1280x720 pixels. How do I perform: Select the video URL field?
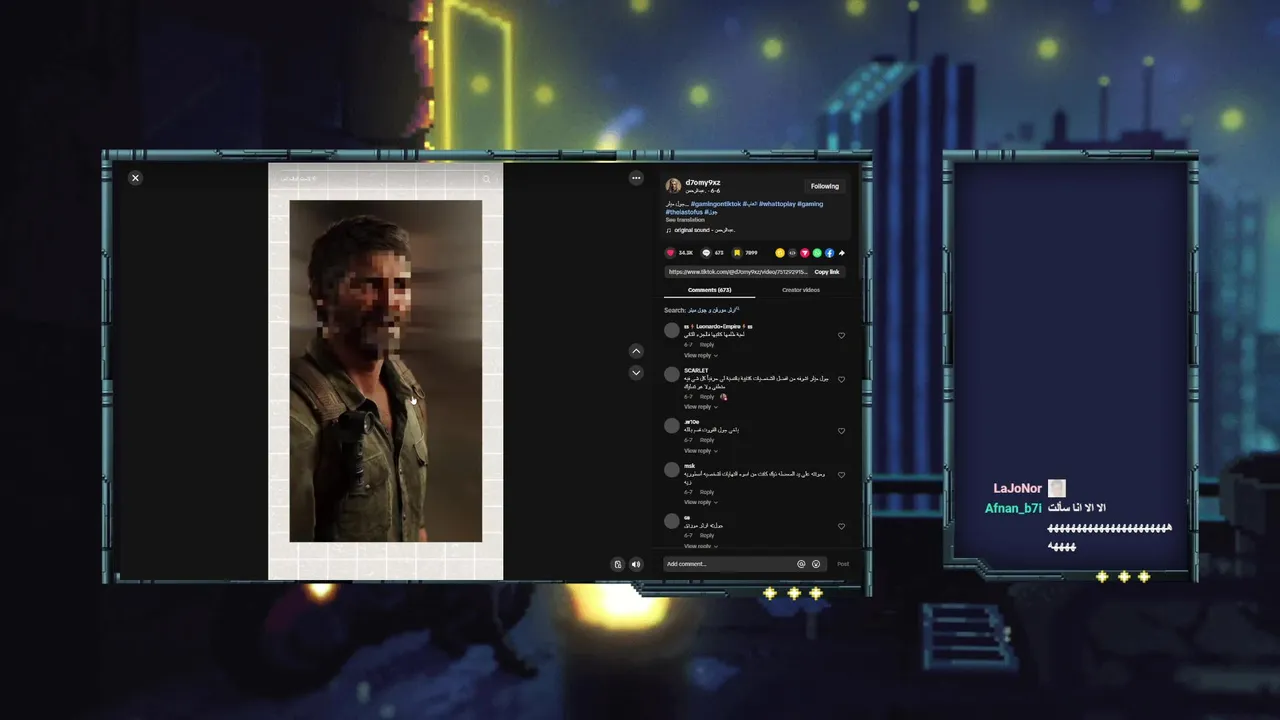[x=738, y=272]
